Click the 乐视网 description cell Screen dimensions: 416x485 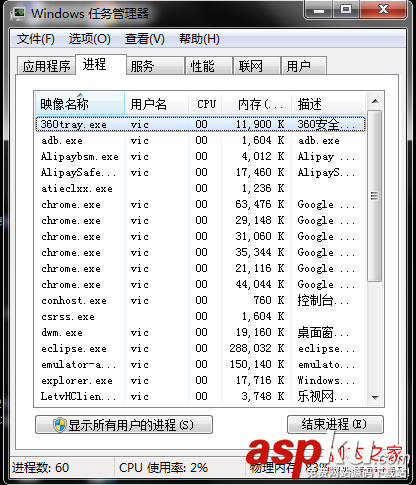coord(323,396)
